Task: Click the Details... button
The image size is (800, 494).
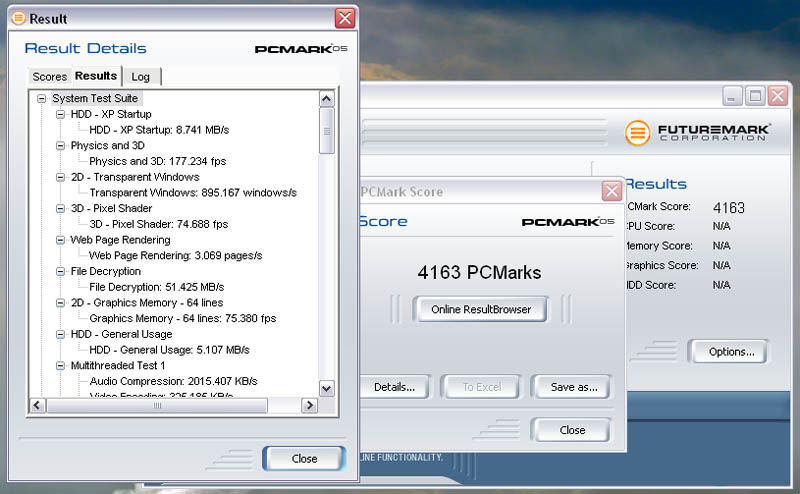Action: click(x=394, y=387)
